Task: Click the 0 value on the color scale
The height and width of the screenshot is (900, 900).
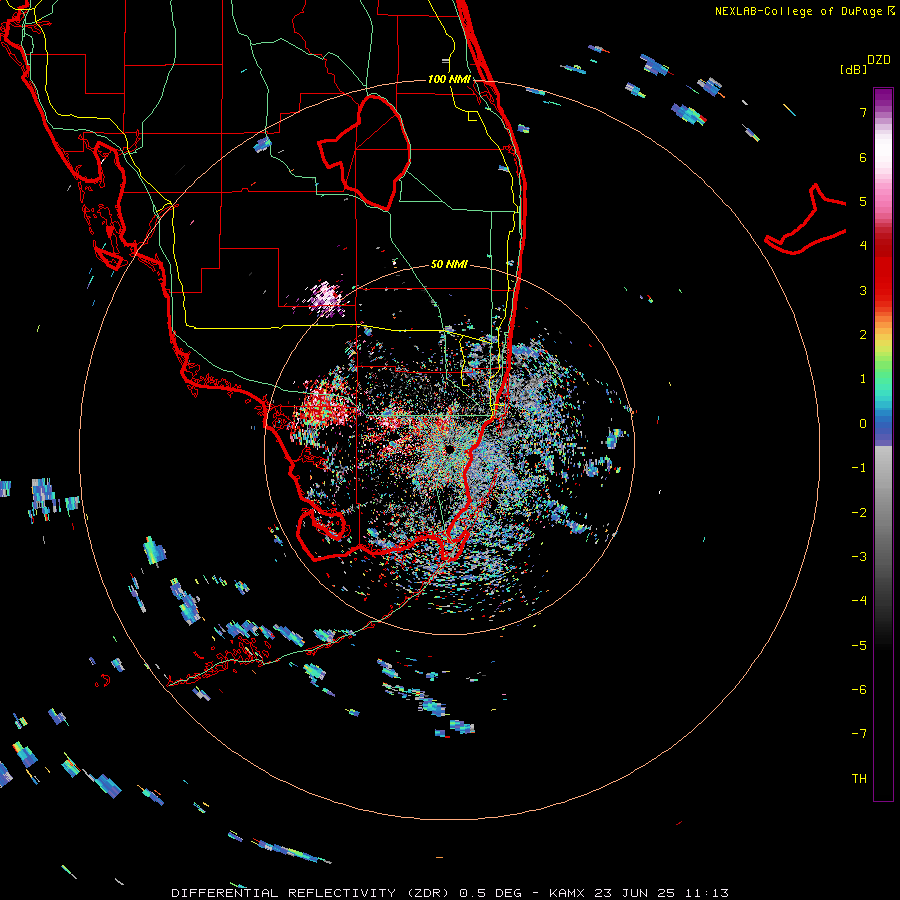Action: tap(863, 424)
